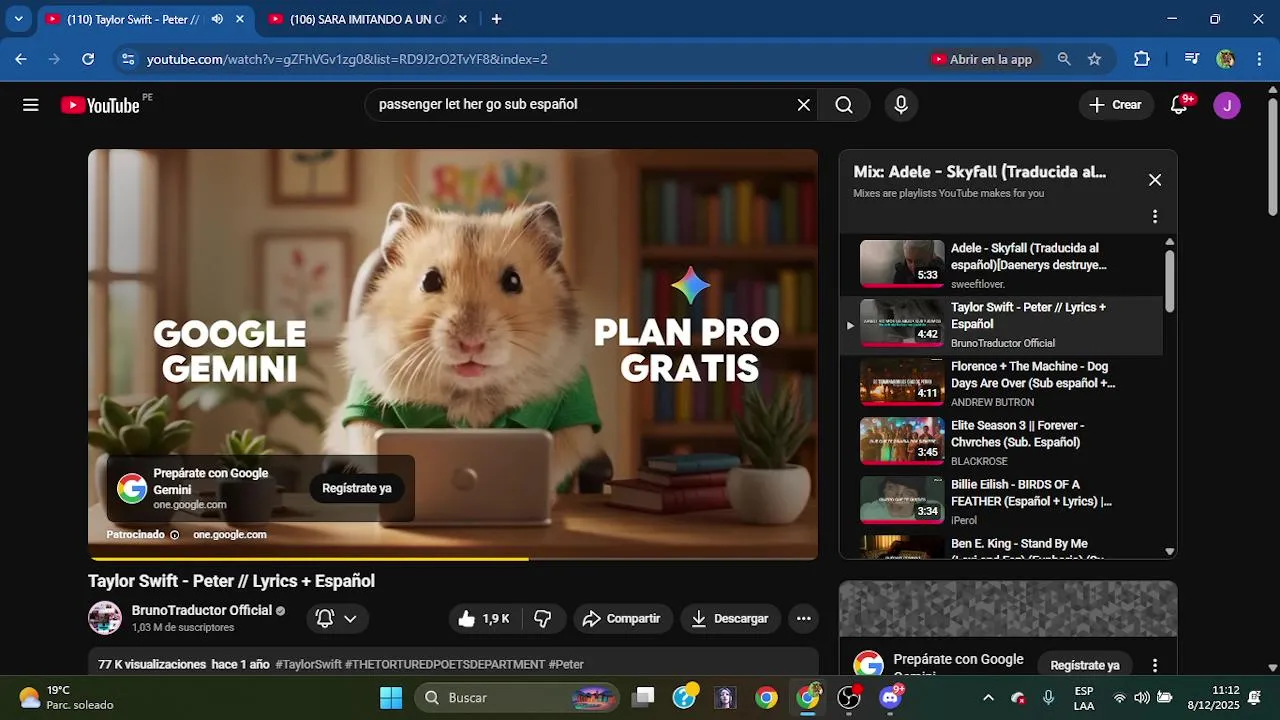Screen dimensions: 1280x720
Task: Open BrunoTraductor Official channel name
Action: tap(202, 611)
